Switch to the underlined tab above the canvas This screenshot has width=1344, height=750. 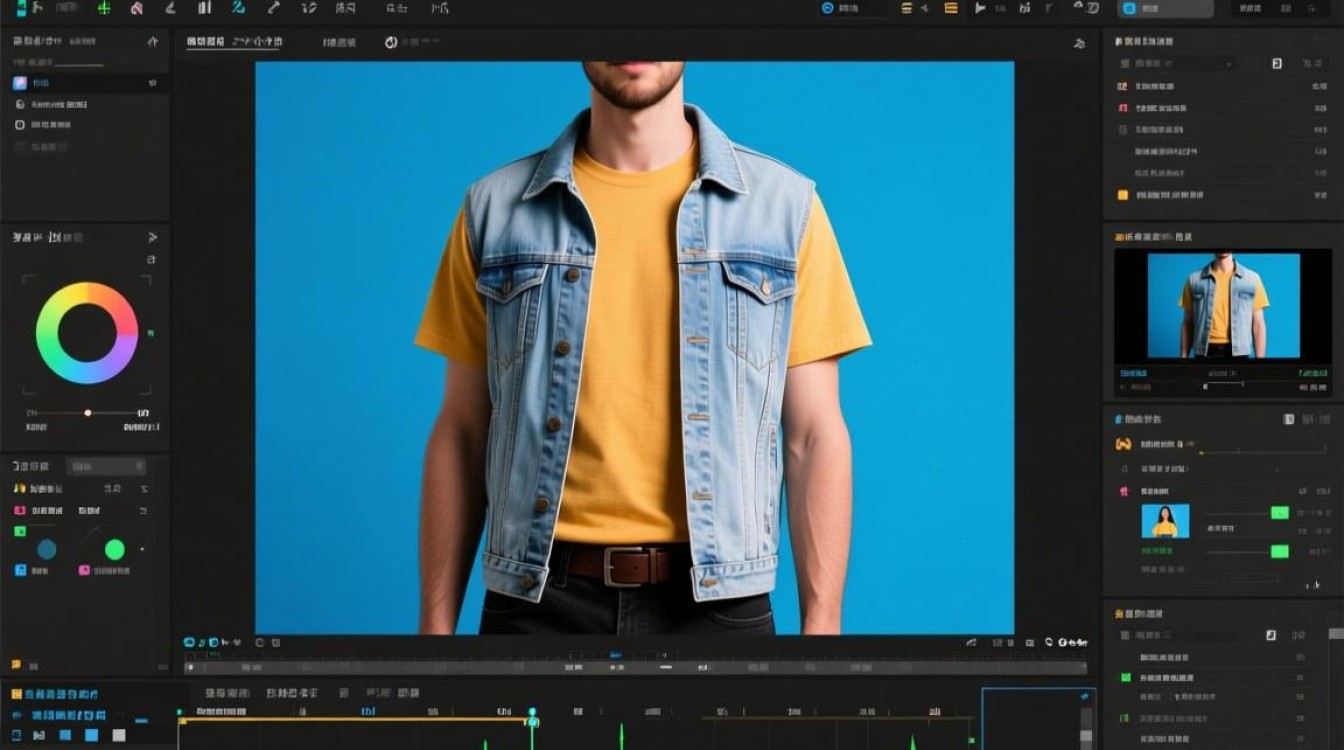[x=234, y=43]
